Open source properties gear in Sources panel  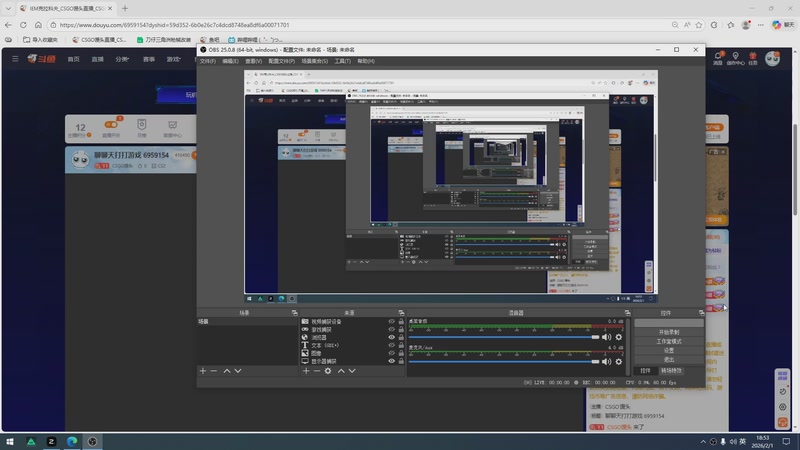pyautogui.click(x=328, y=371)
